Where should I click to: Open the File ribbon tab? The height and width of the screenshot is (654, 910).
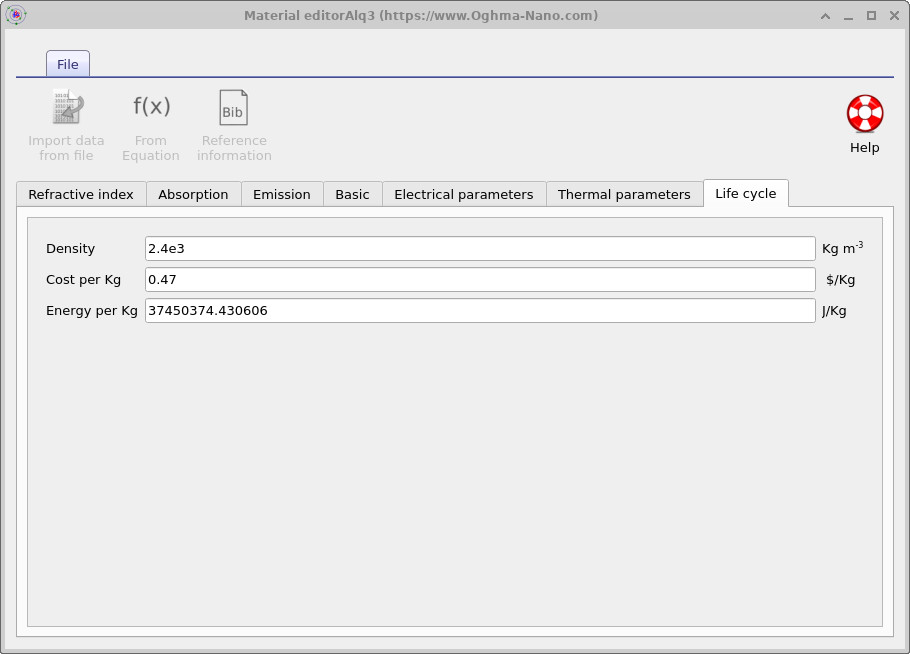67,63
